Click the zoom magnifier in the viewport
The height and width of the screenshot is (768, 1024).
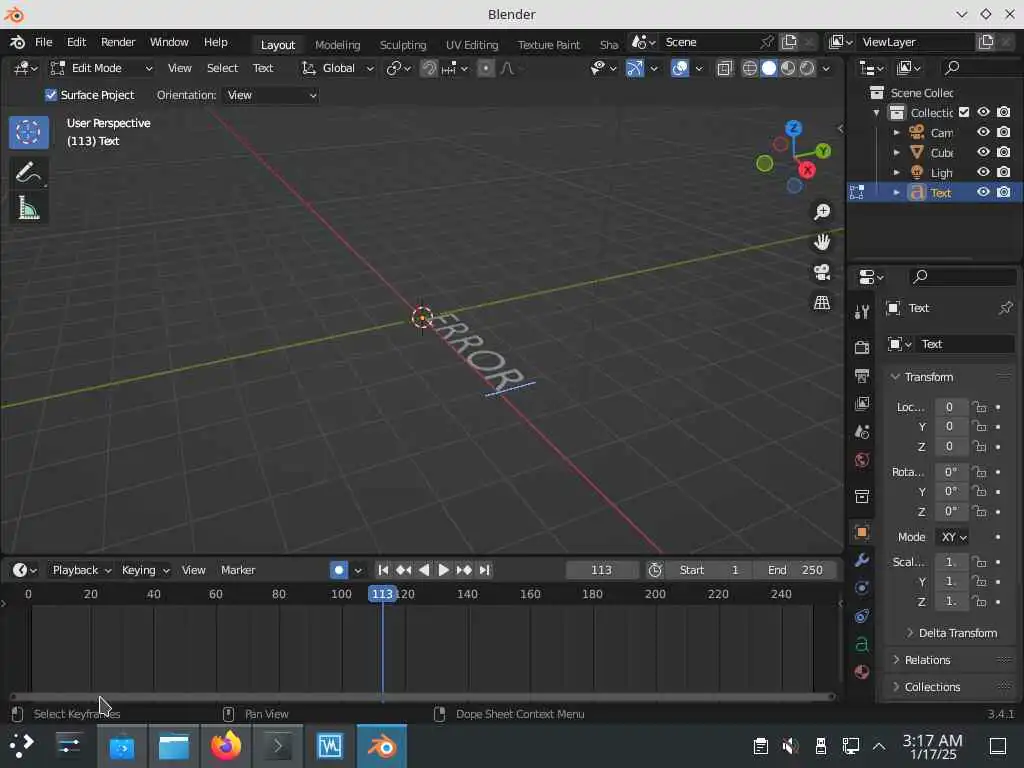pos(822,212)
